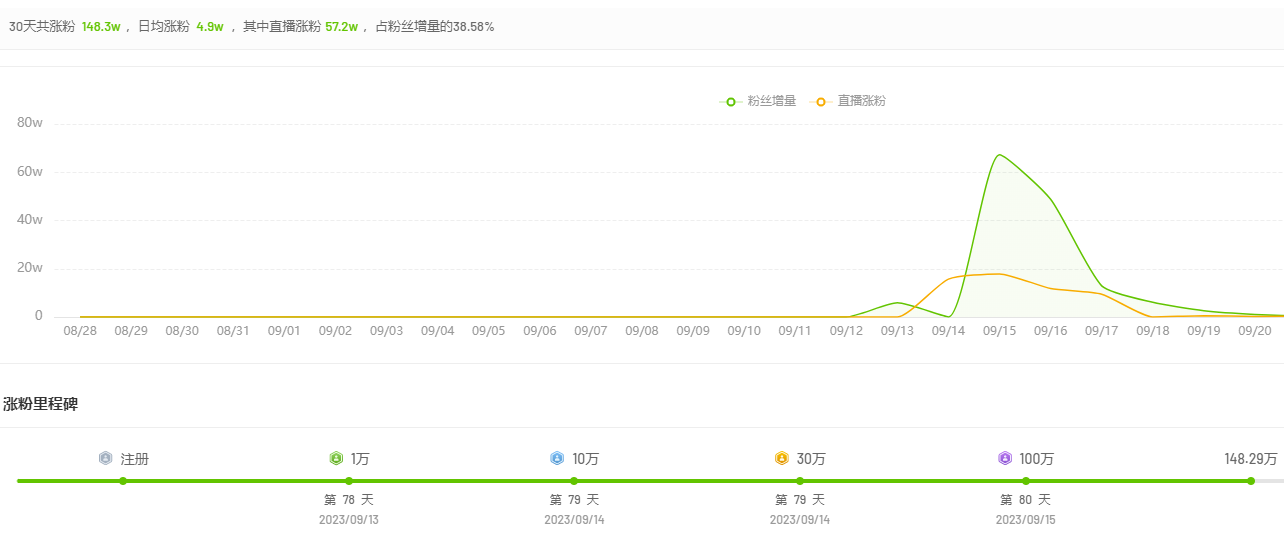Toggle the 直播涨粉 legend series
This screenshot has width=1284, height=542.
pyautogui.click(x=849, y=101)
